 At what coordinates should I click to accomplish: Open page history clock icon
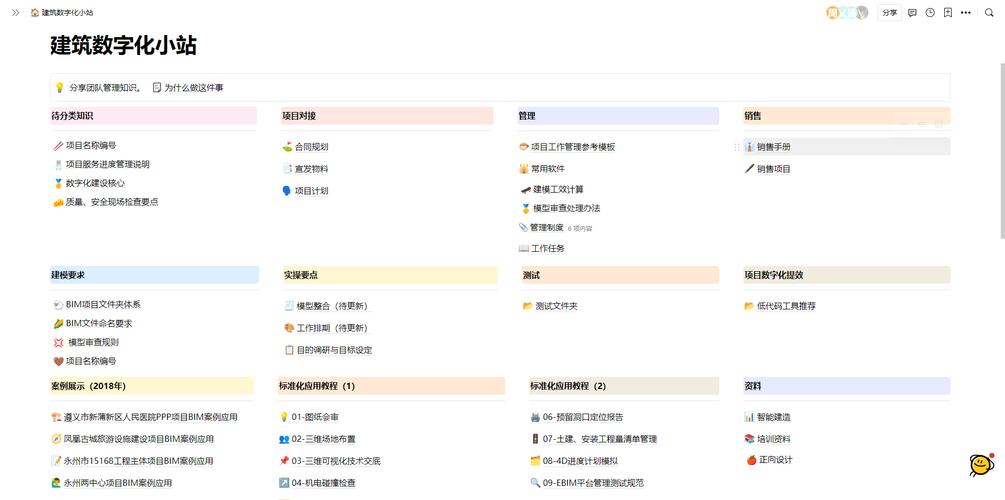point(930,12)
